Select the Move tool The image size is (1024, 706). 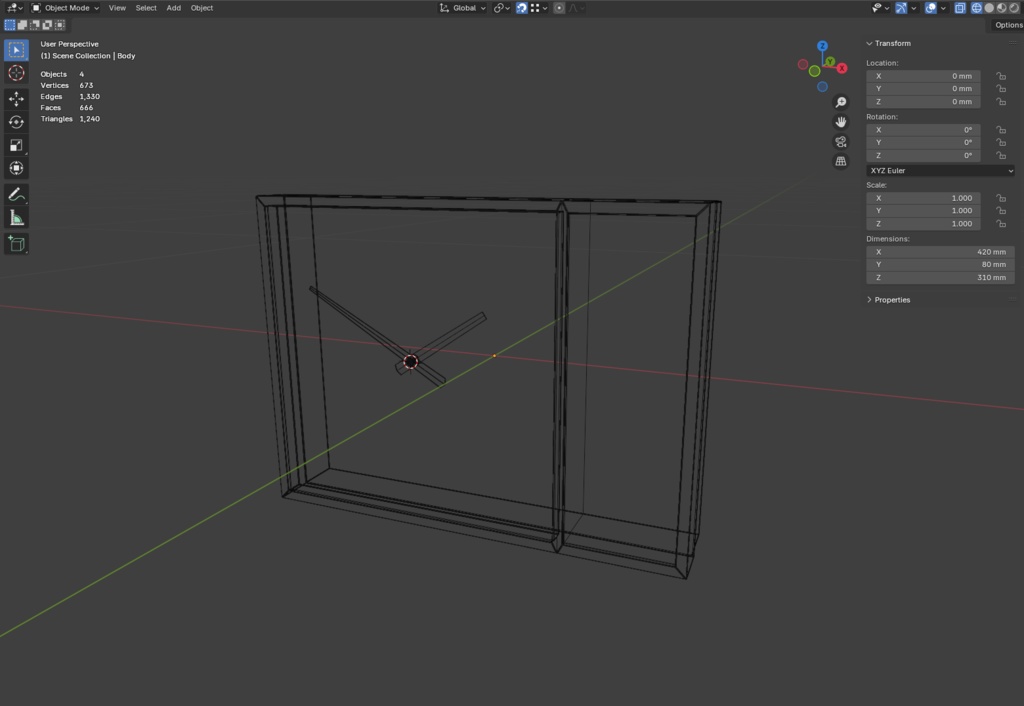click(16, 99)
